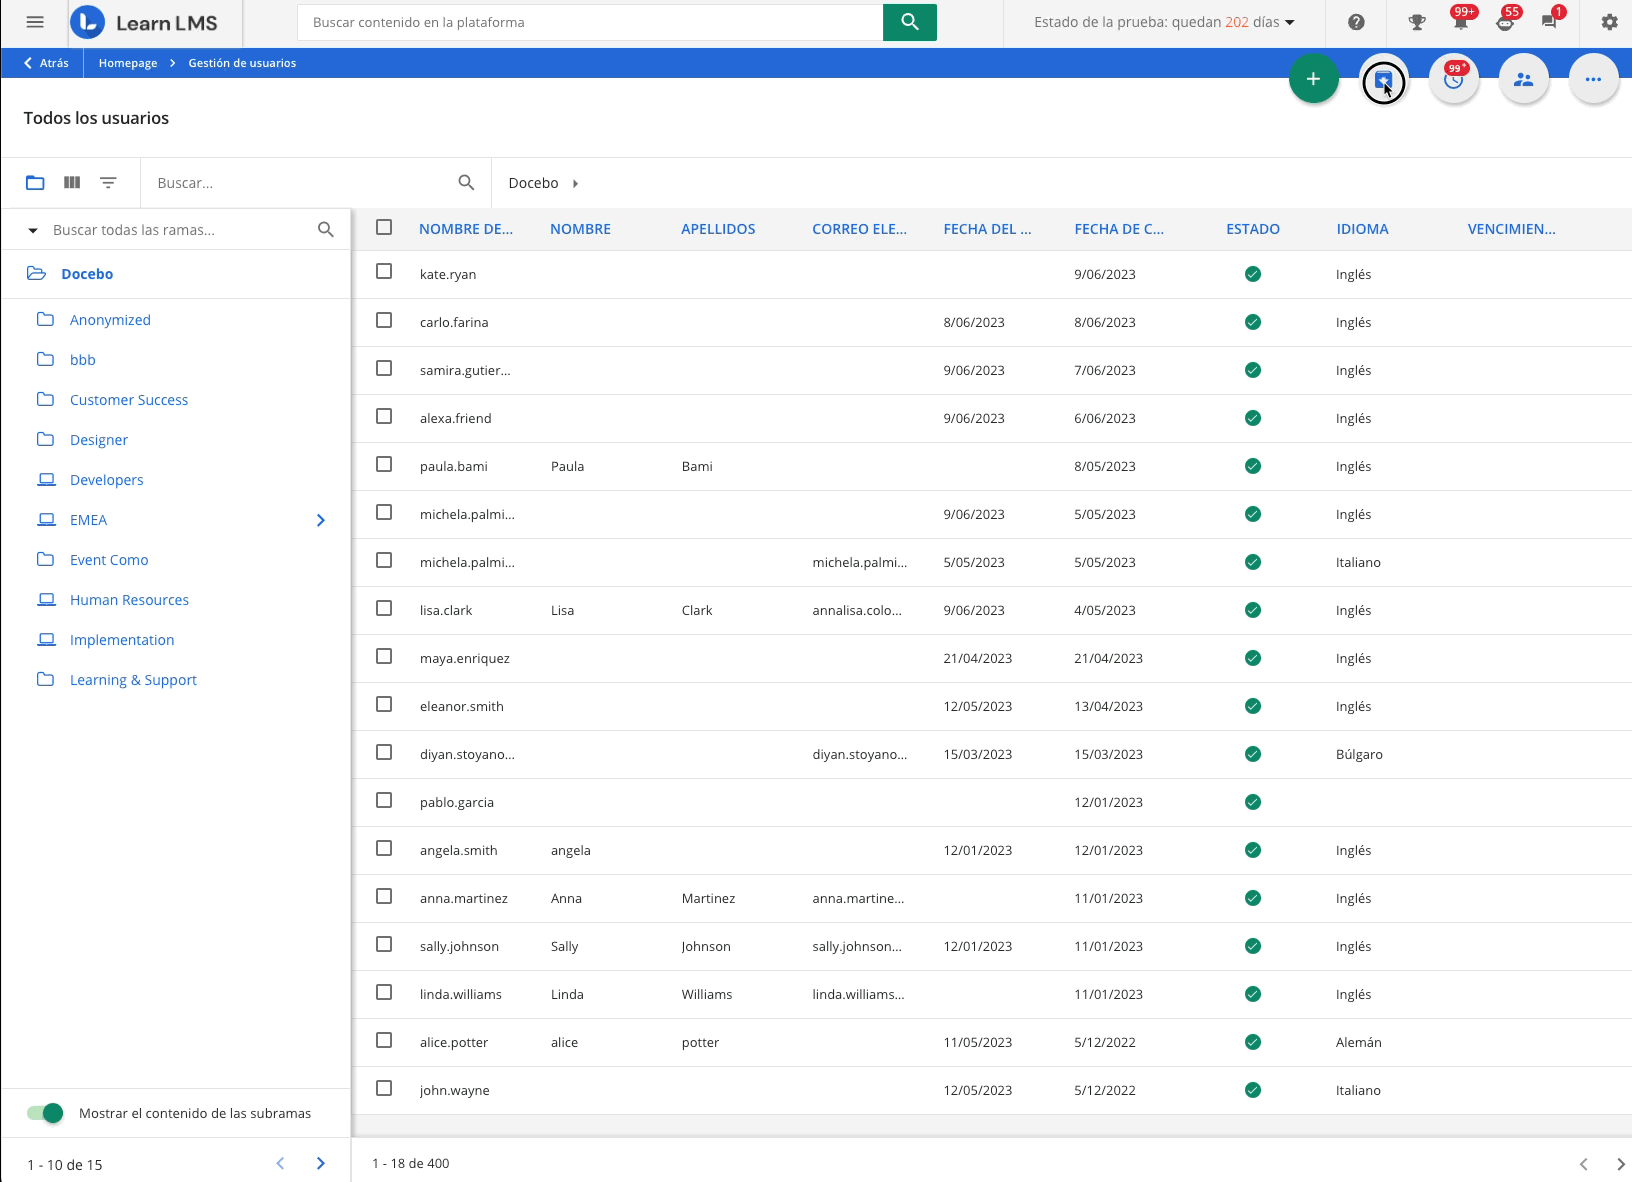
Task: Open the trial status dropdown arrow
Action: [x=1290, y=23]
